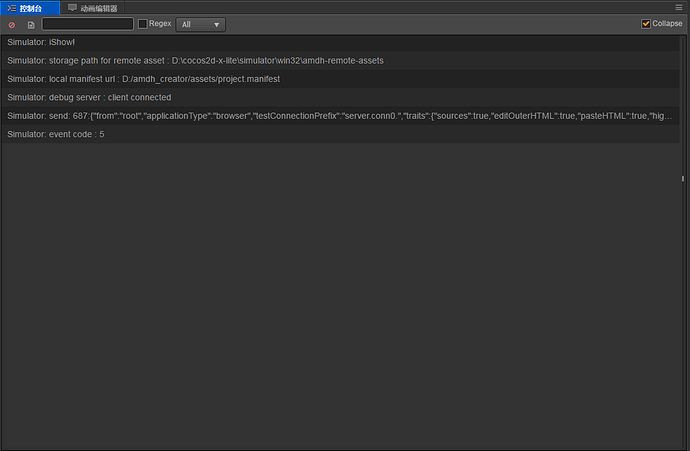Select the event code : 5 log line

point(340,135)
